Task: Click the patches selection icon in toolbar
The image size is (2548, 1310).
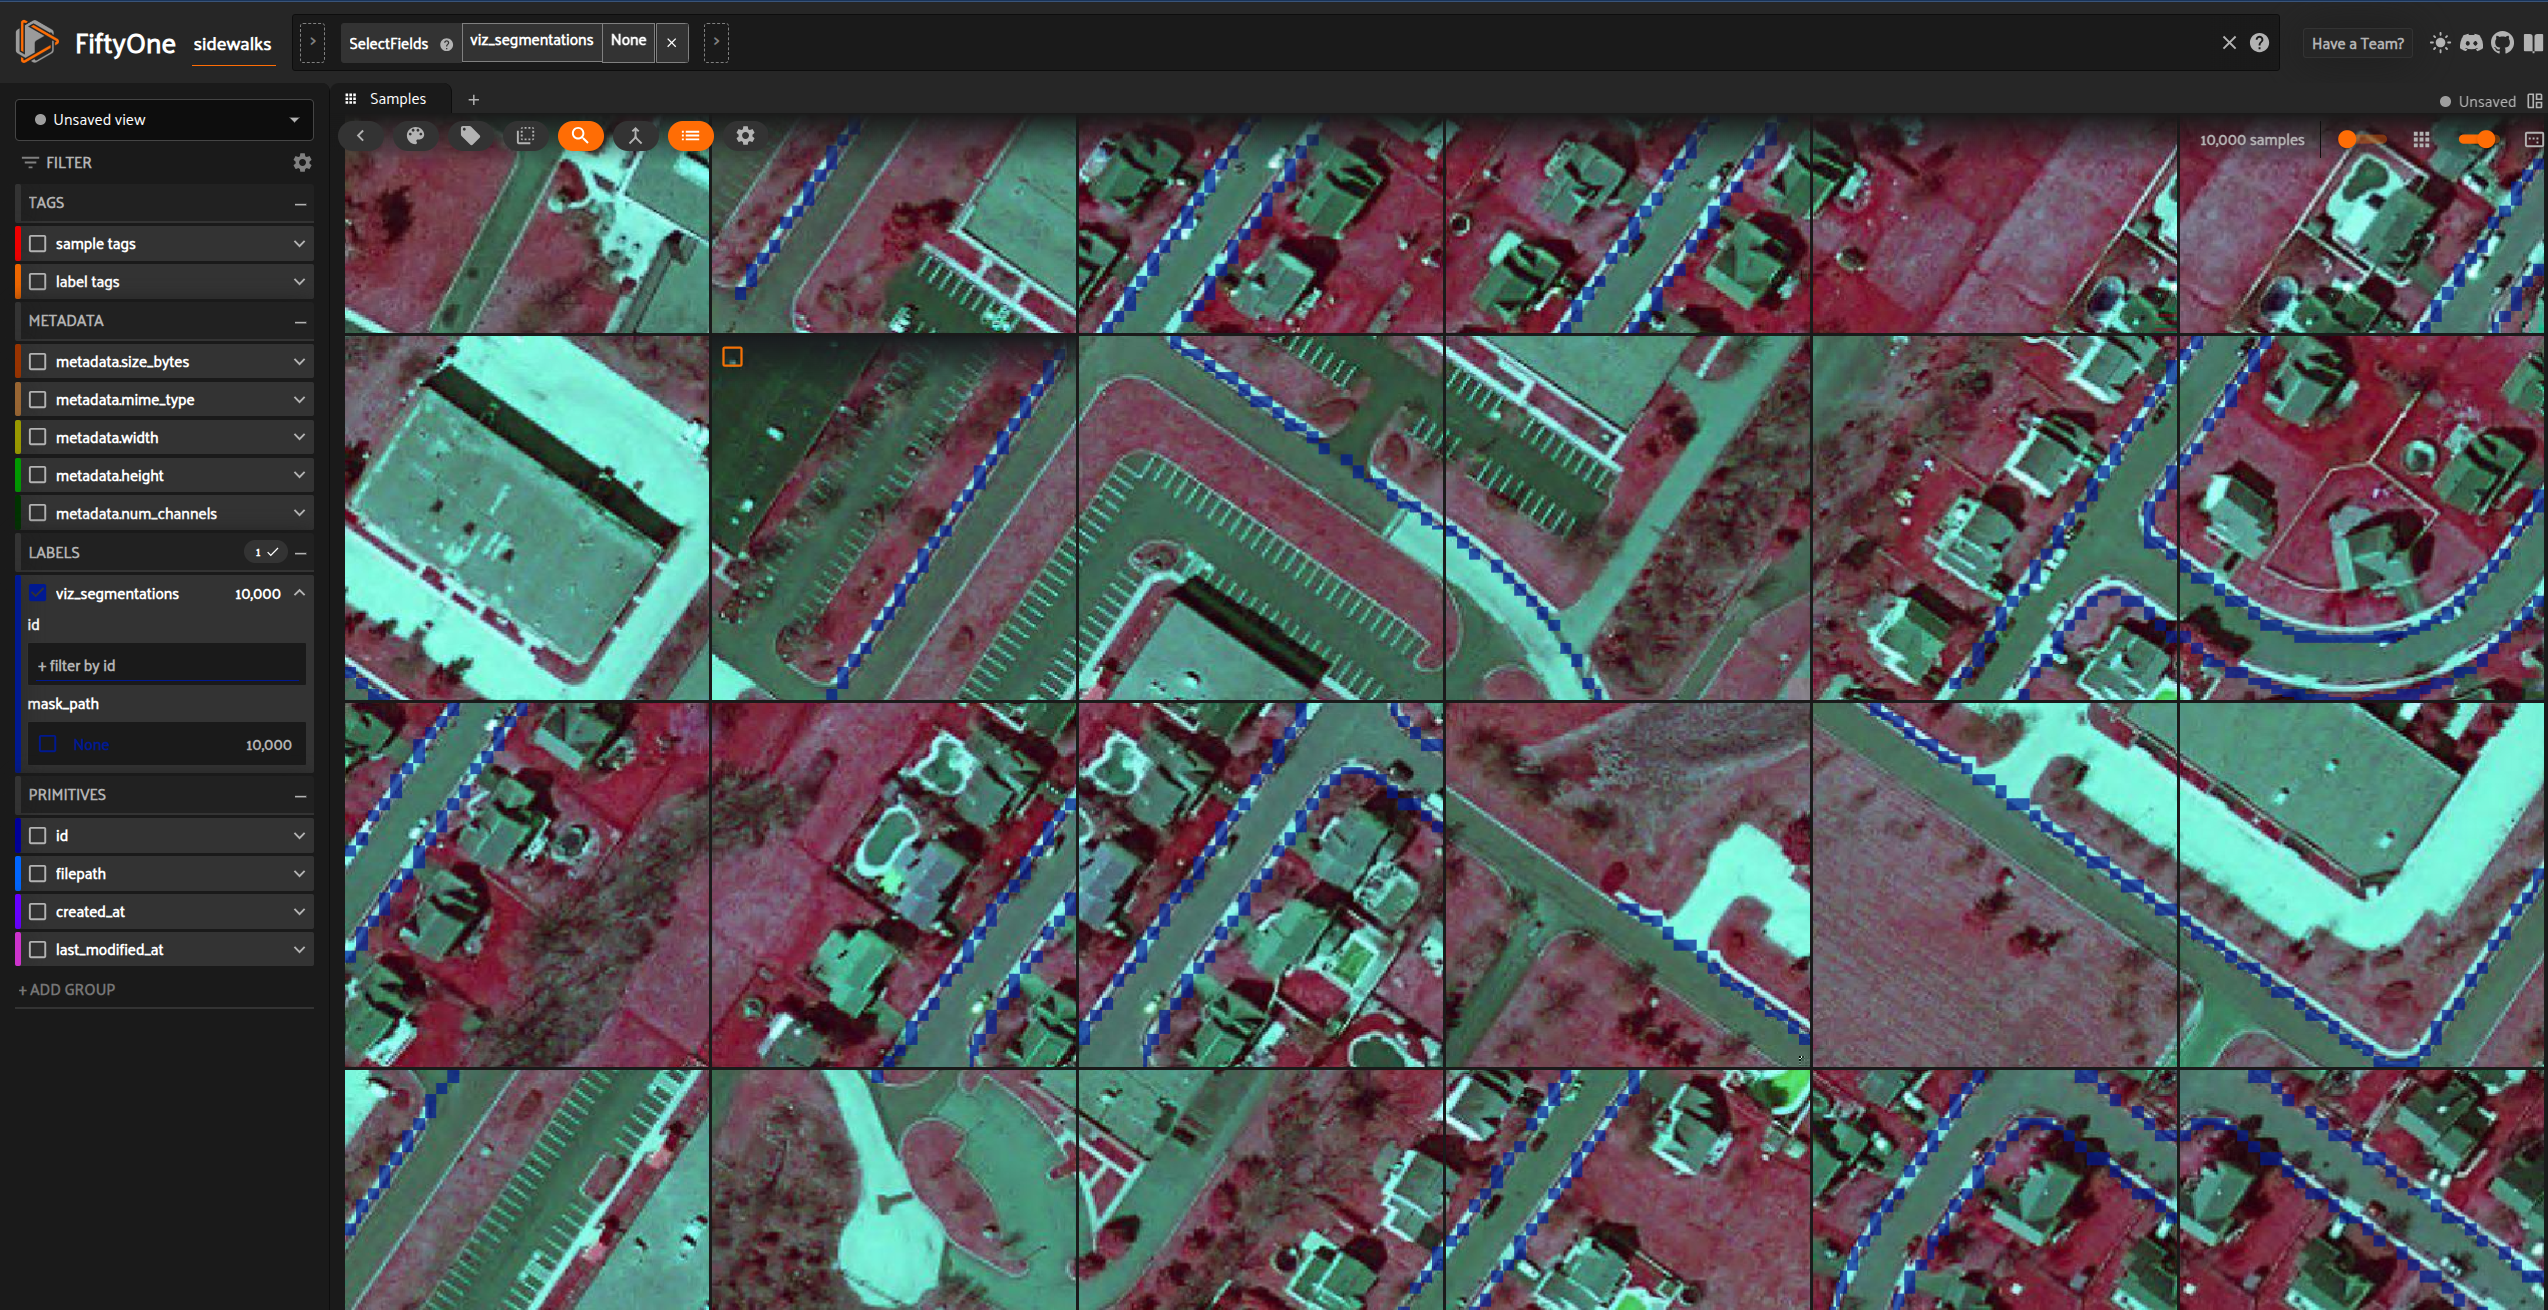Action: coord(526,135)
